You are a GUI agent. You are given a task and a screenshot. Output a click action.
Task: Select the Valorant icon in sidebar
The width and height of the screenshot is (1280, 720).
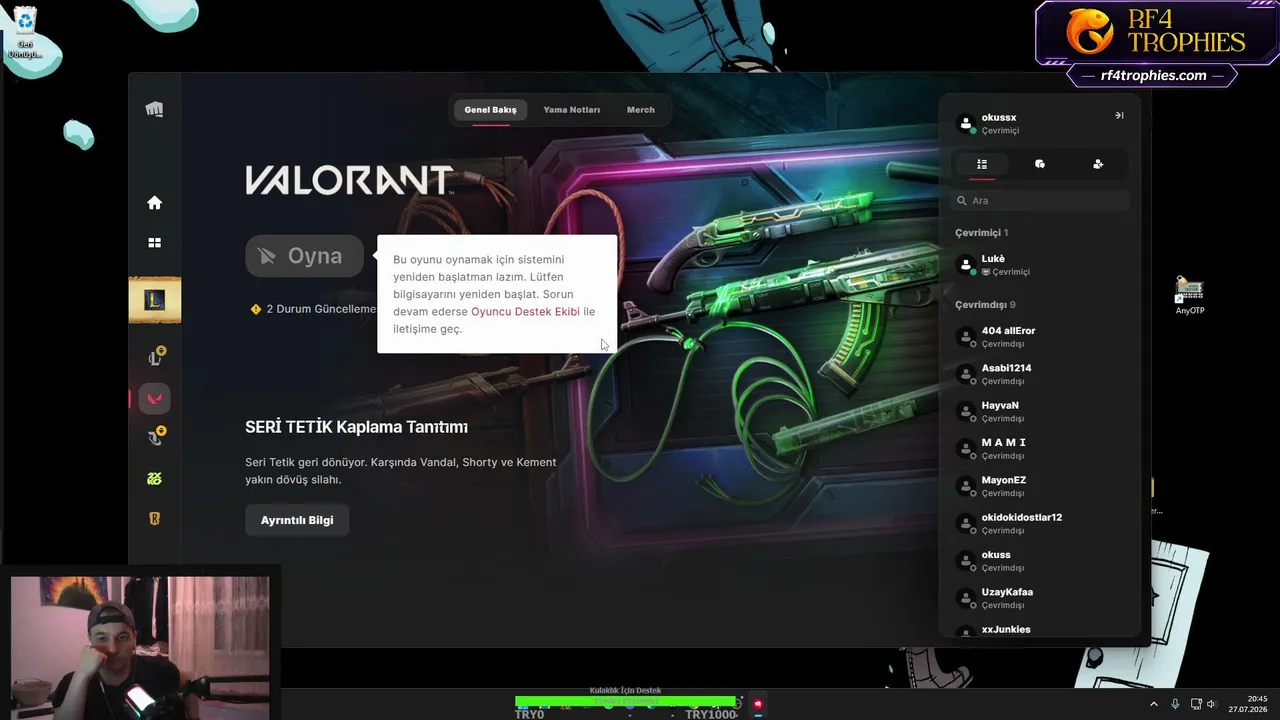(154, 398)
